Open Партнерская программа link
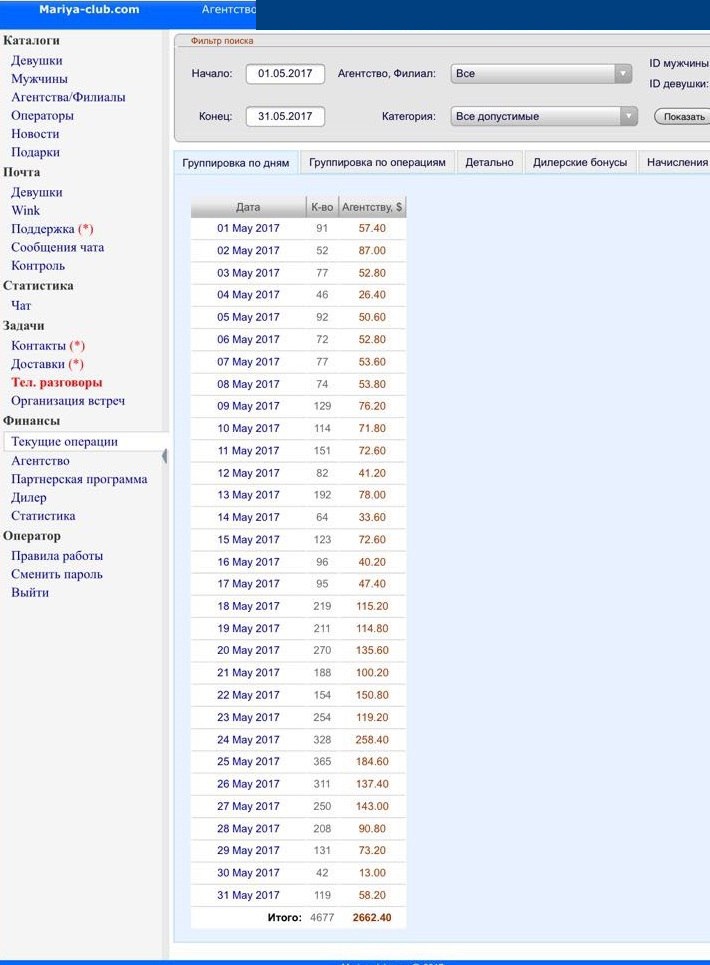The width and height of the screenshot is (710, 965). [x=79, y=479]
